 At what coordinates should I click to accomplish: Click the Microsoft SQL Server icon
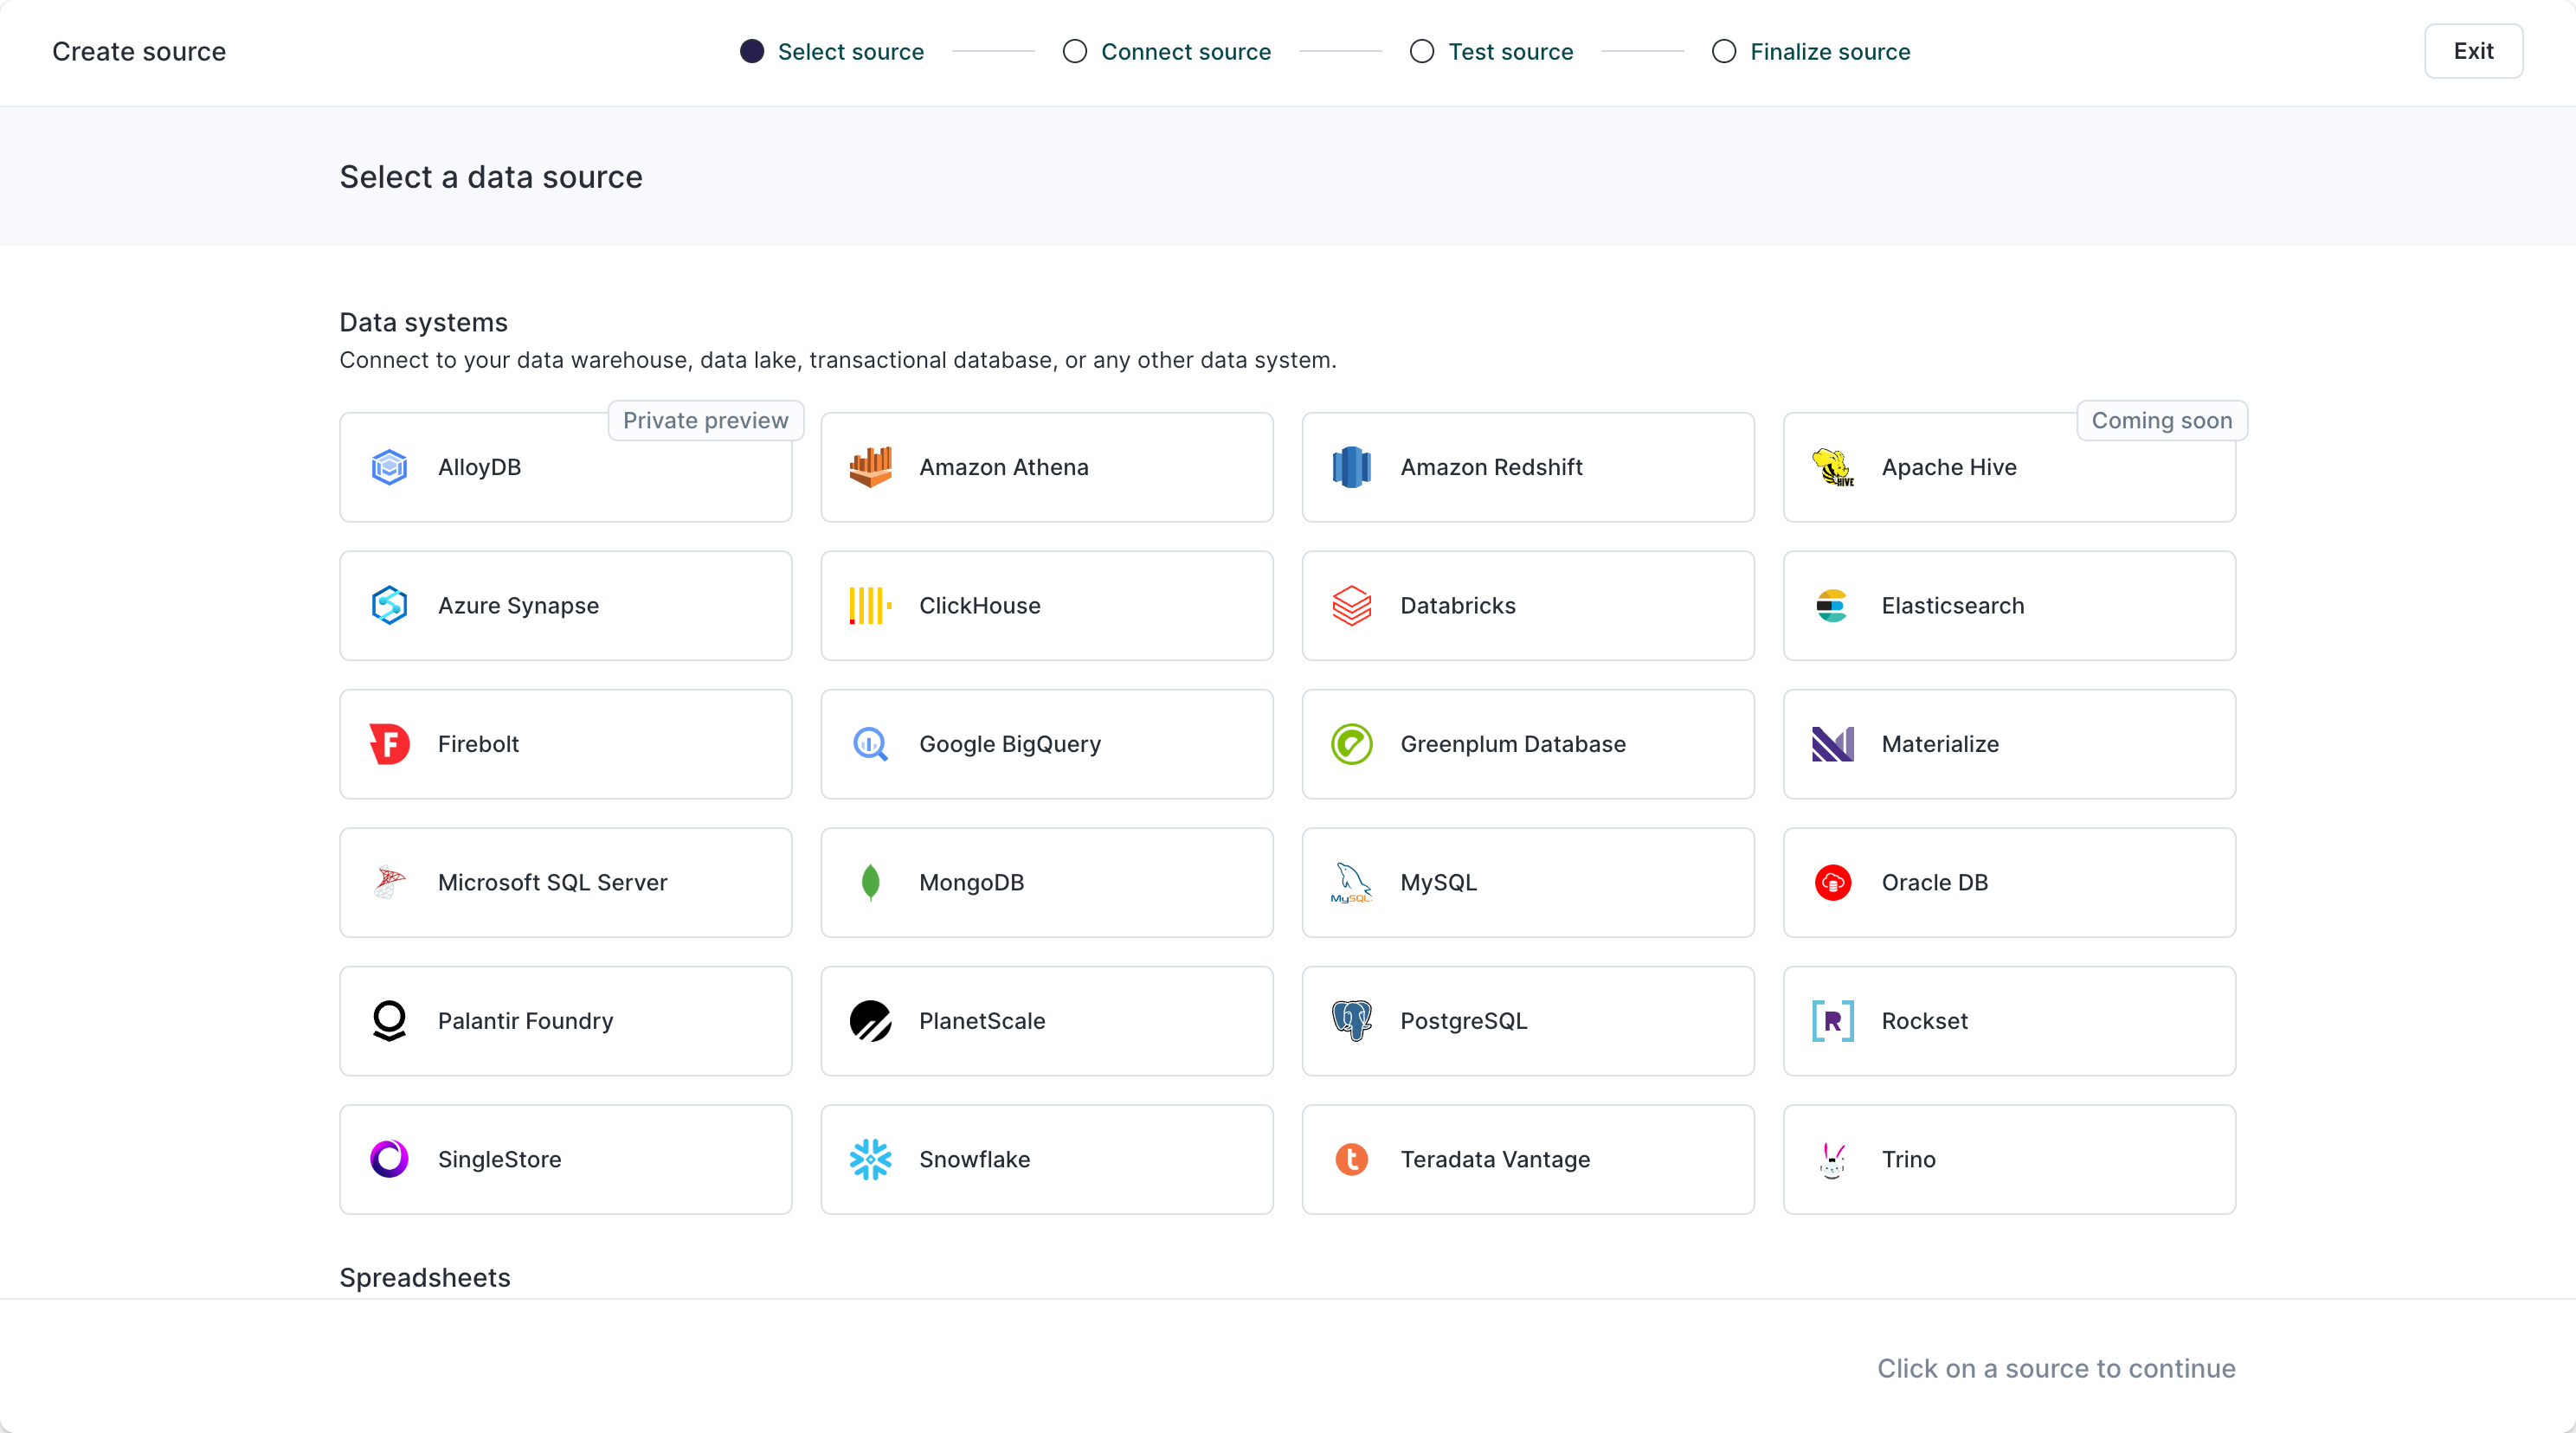coord(389,882)
